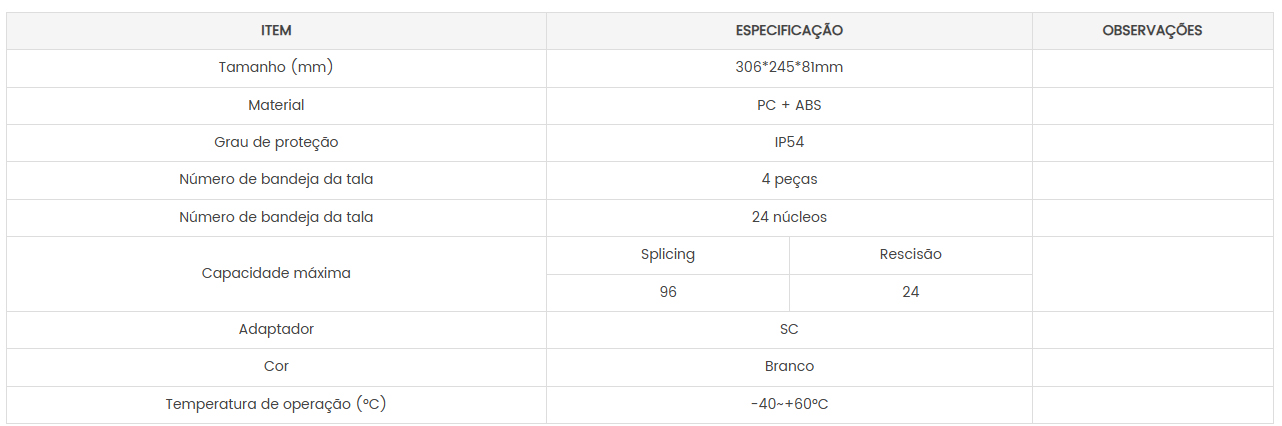
Task: Select the IP54 value
Action: [789, 142]
